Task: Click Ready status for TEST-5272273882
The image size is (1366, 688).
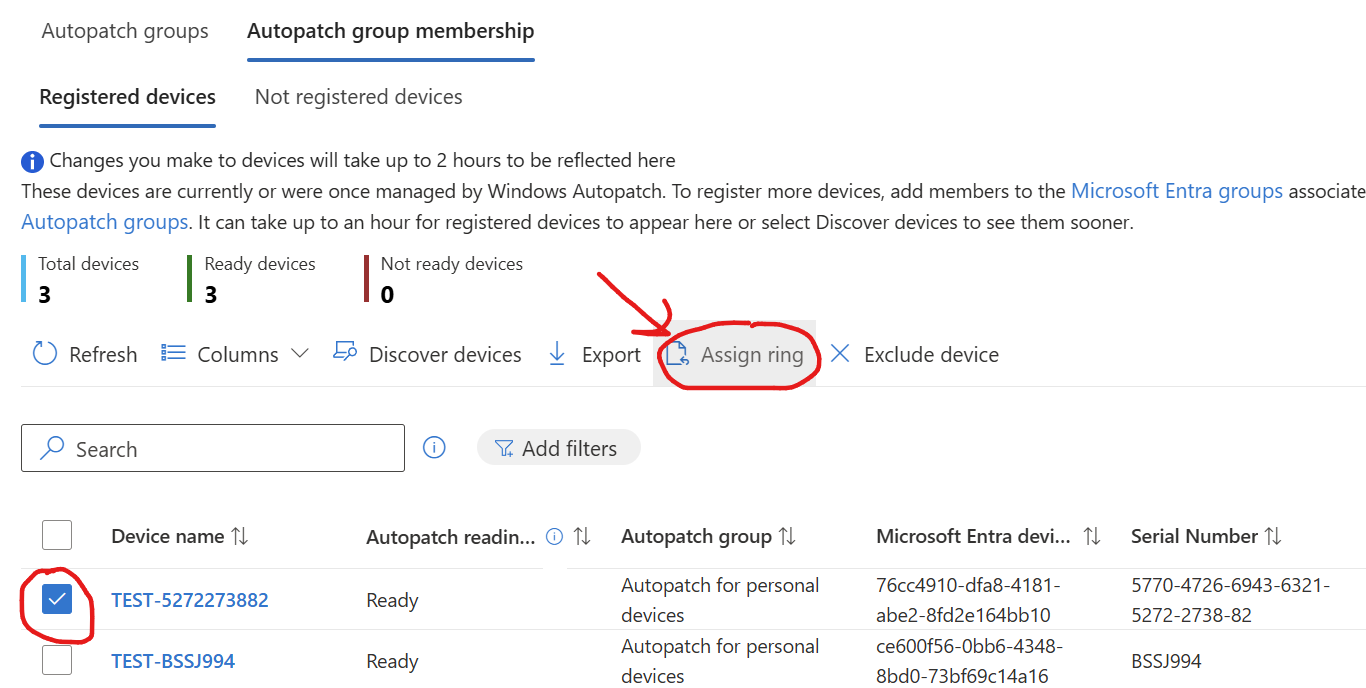Action: (x=392, y=600)
